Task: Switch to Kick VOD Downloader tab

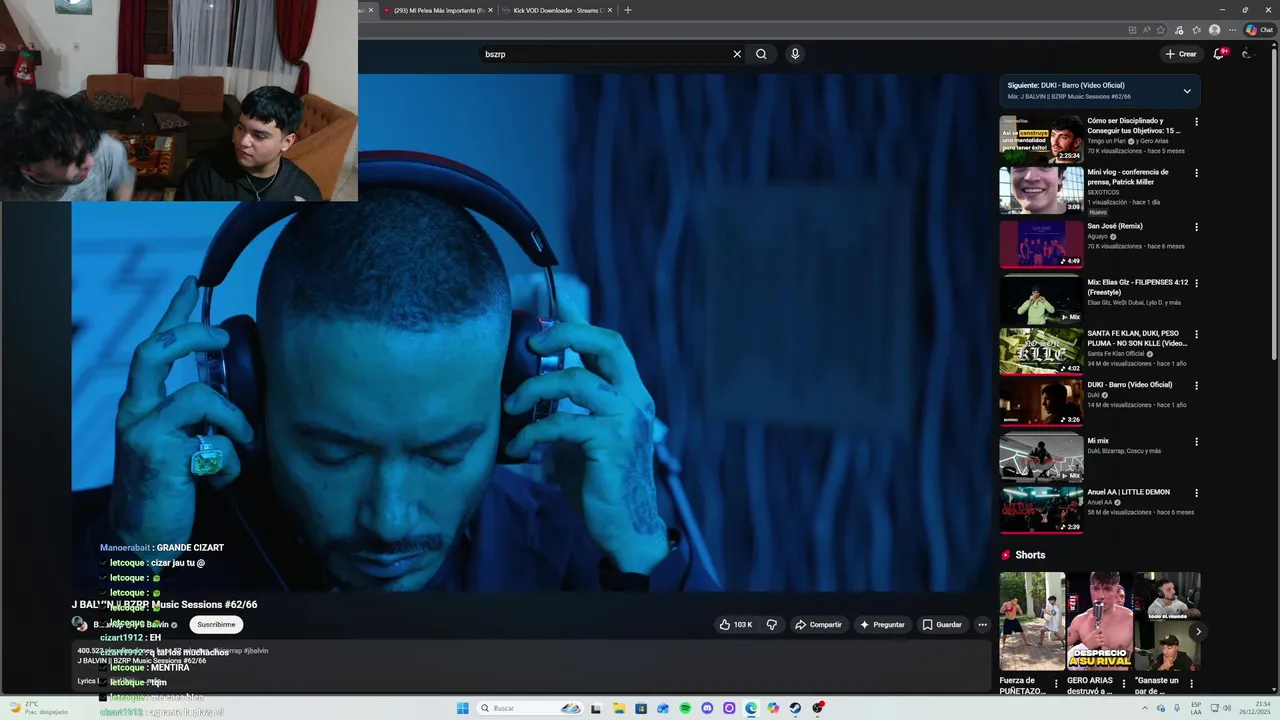Action: (x=557, y=10)
